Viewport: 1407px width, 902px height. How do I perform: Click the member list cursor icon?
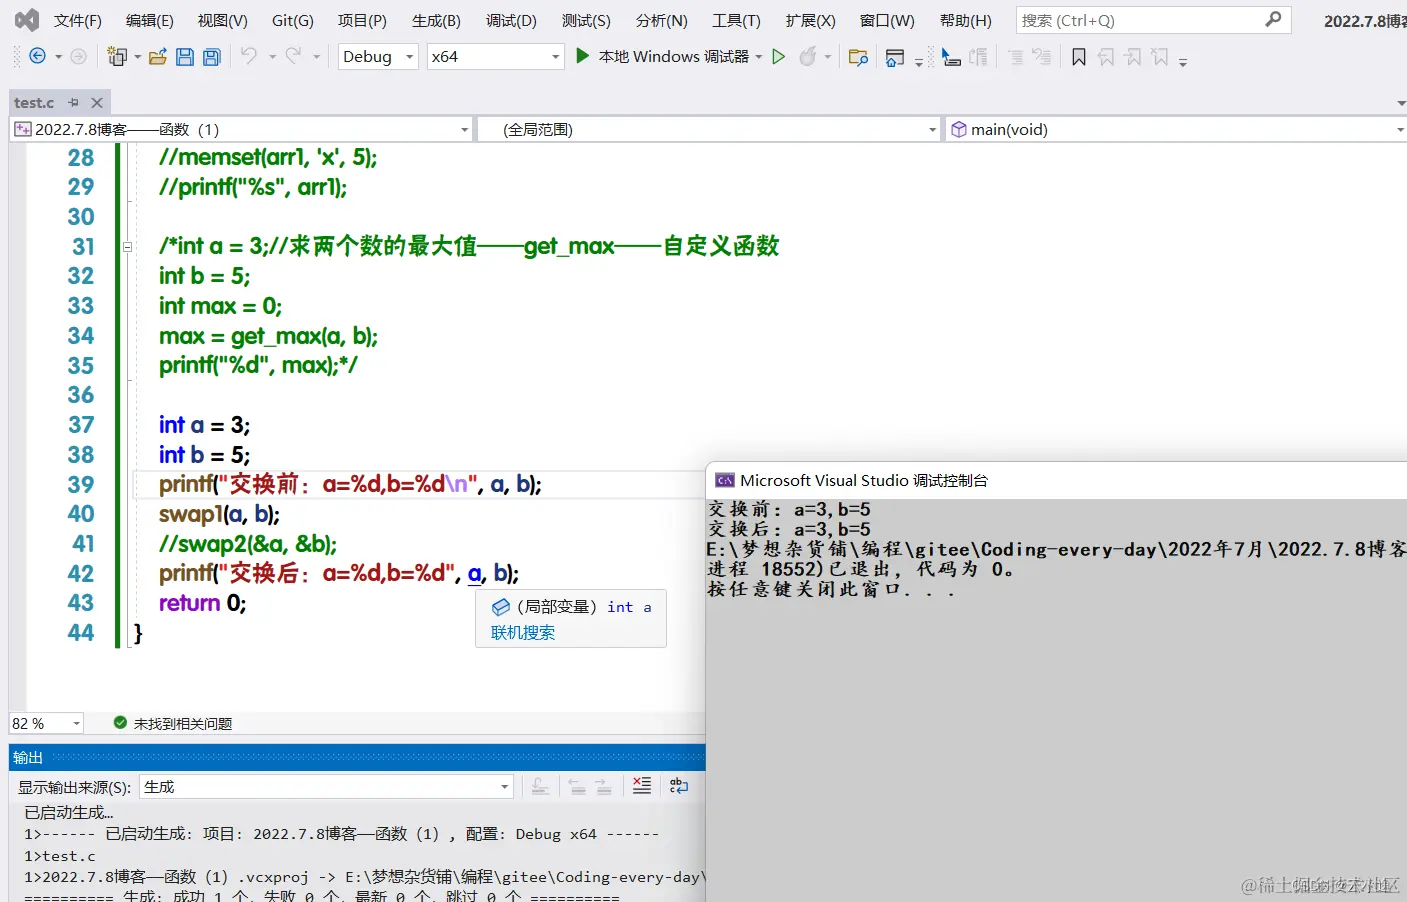(x=951, y=58)
